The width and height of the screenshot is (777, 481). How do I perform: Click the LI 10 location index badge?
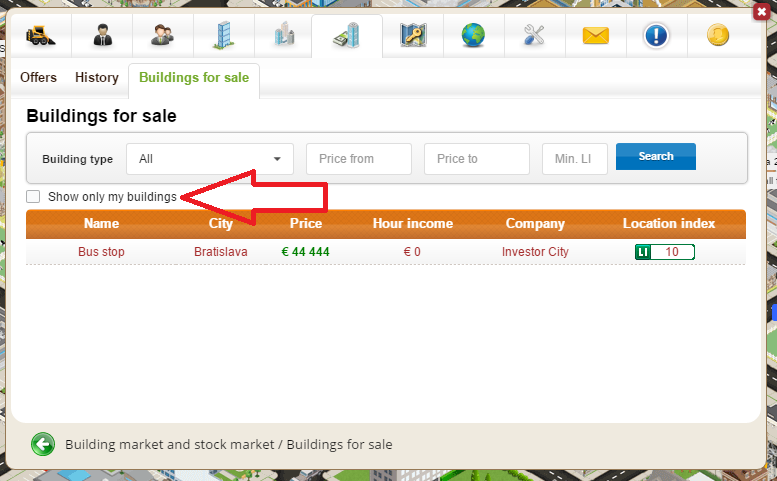665,252
